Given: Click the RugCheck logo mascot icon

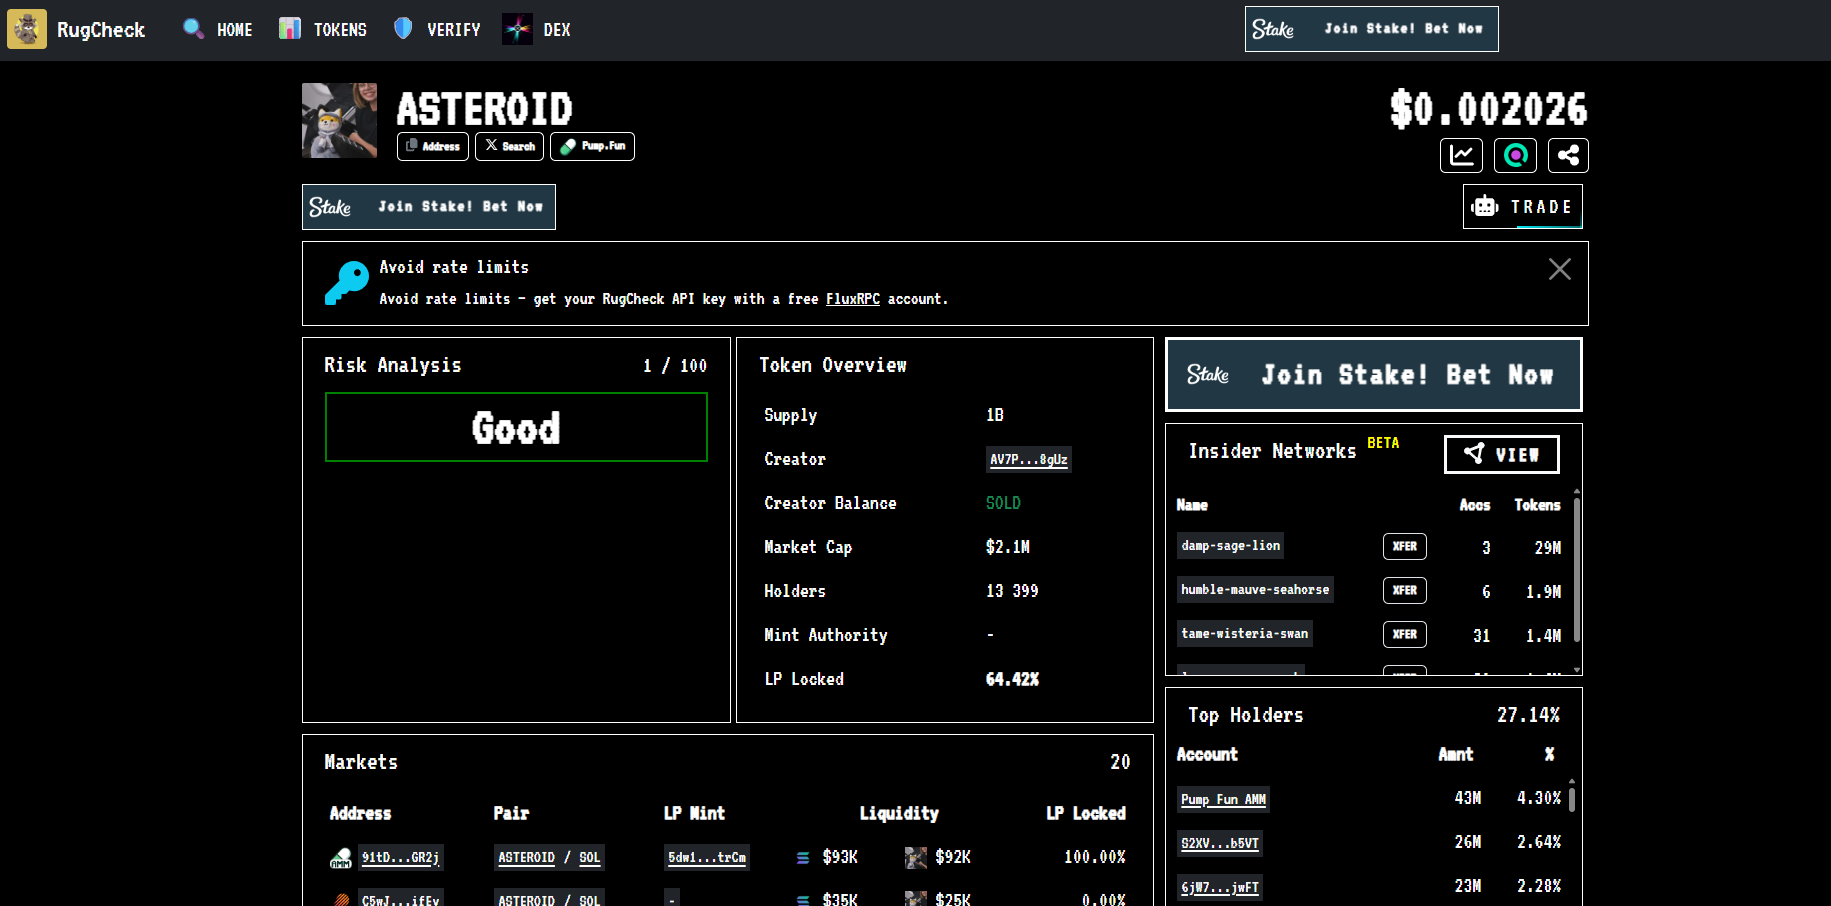Looking at the screenshot, I should 27,29.
